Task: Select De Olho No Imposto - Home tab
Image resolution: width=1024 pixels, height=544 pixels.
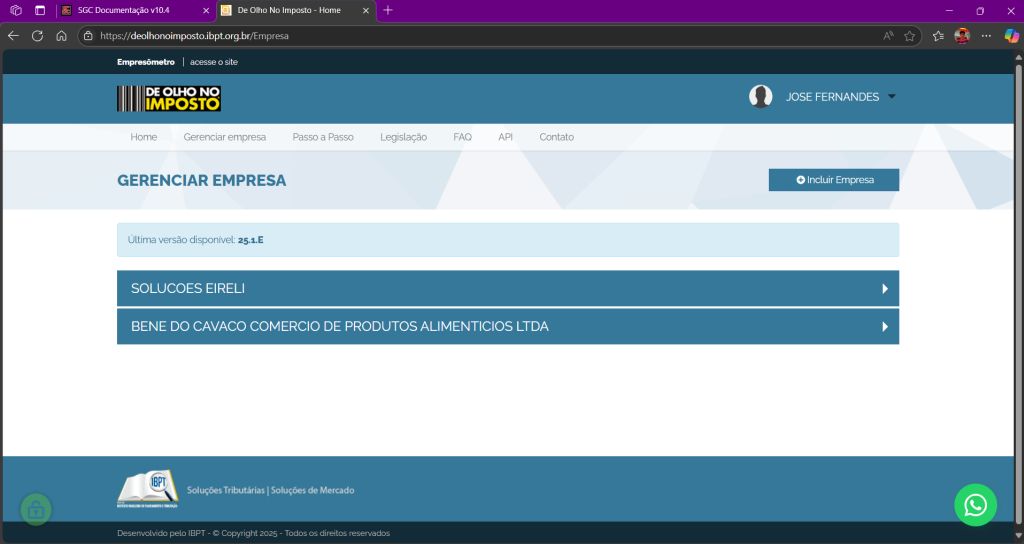Action: pyautogui.click(x=296, y=10)
